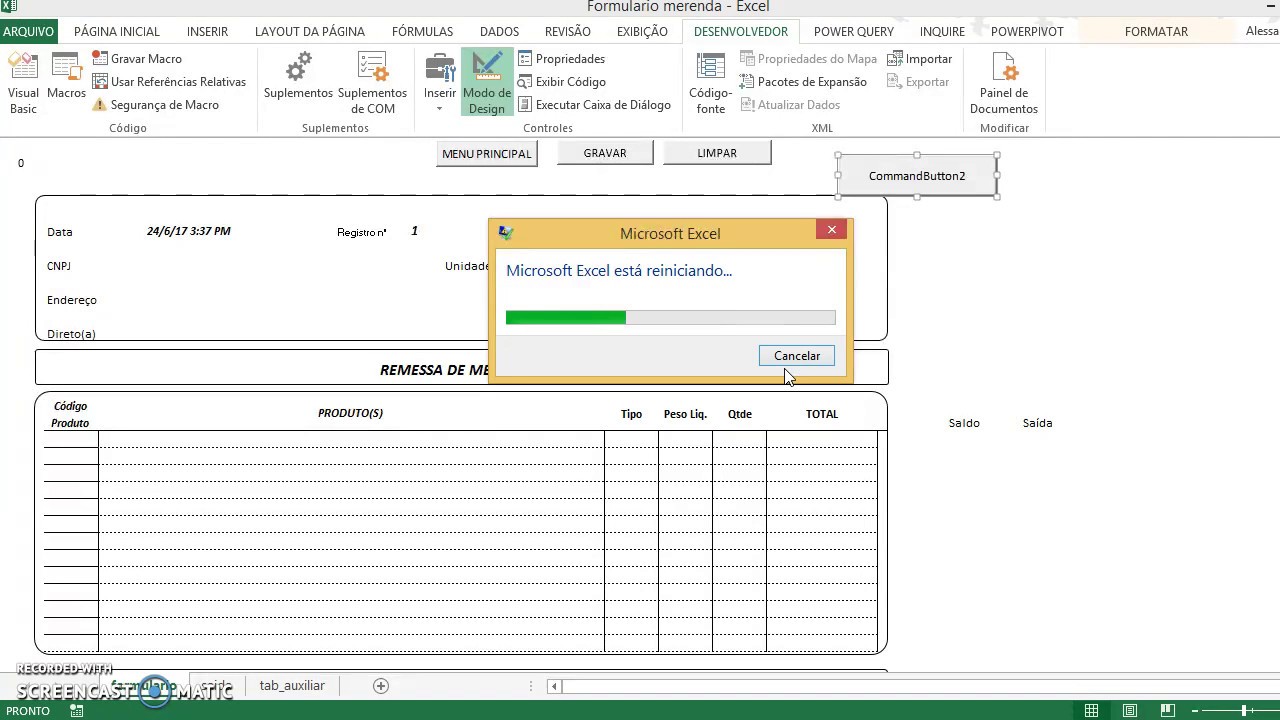The image size is (1280, 720).
Task: Click the Diretor(a) label
Action: 71,334
